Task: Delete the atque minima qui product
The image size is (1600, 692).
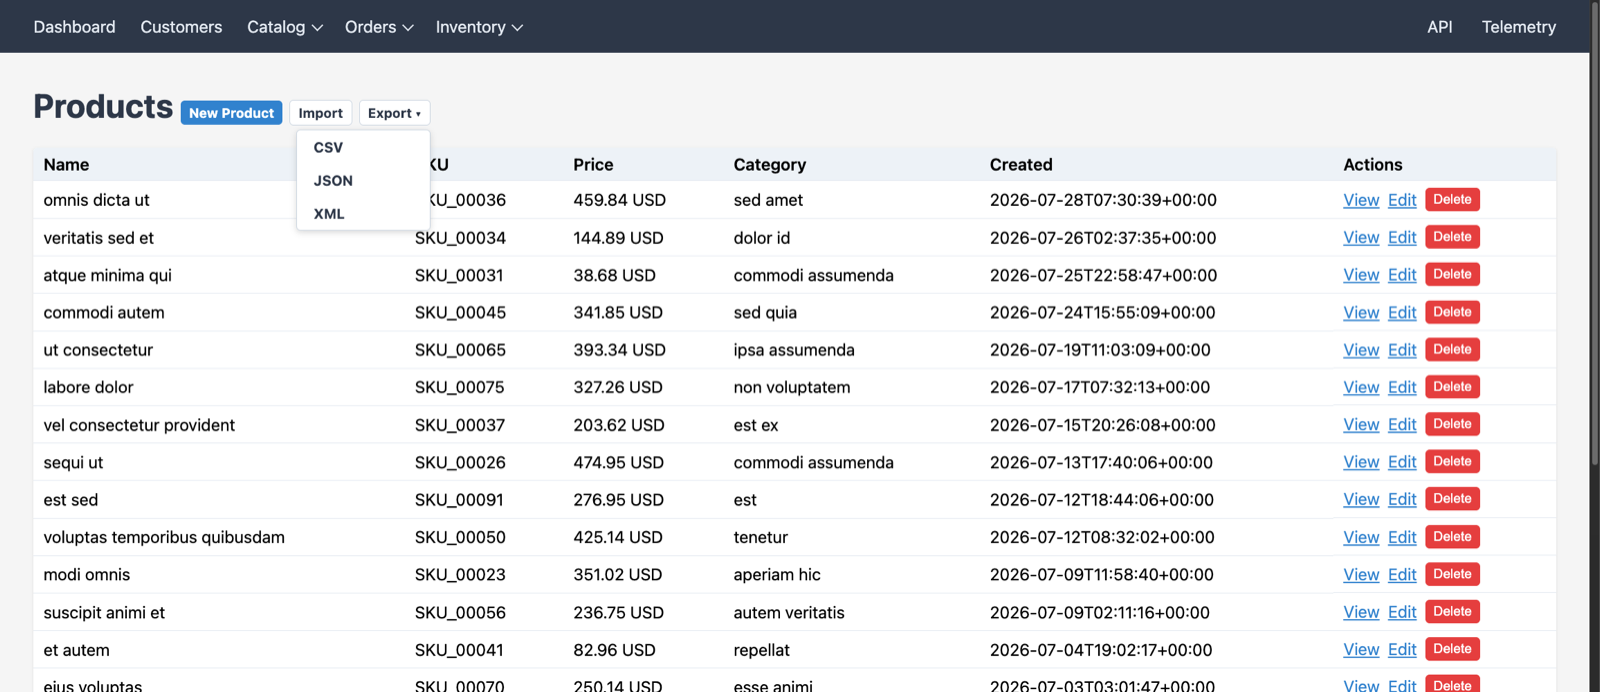Action: [1452, 274]
